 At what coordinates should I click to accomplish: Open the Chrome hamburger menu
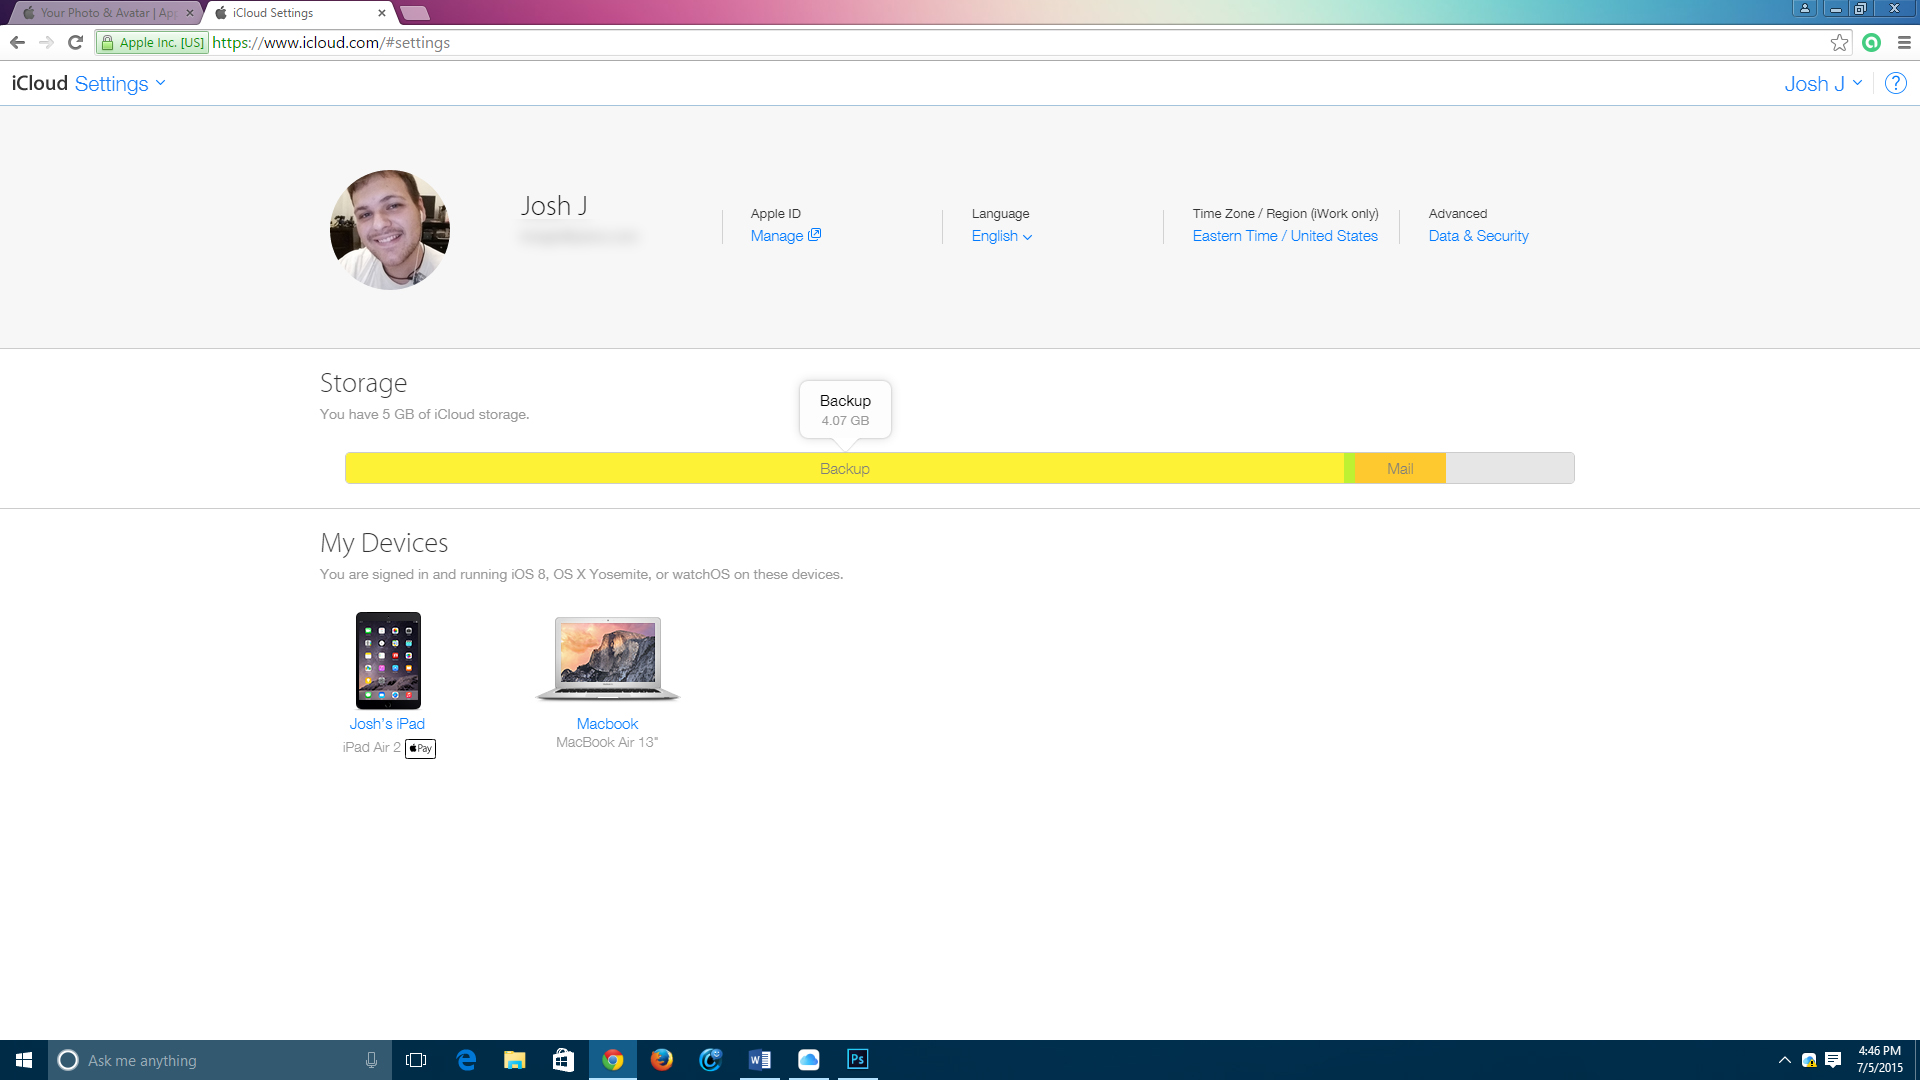click(x=1904, y=42)
